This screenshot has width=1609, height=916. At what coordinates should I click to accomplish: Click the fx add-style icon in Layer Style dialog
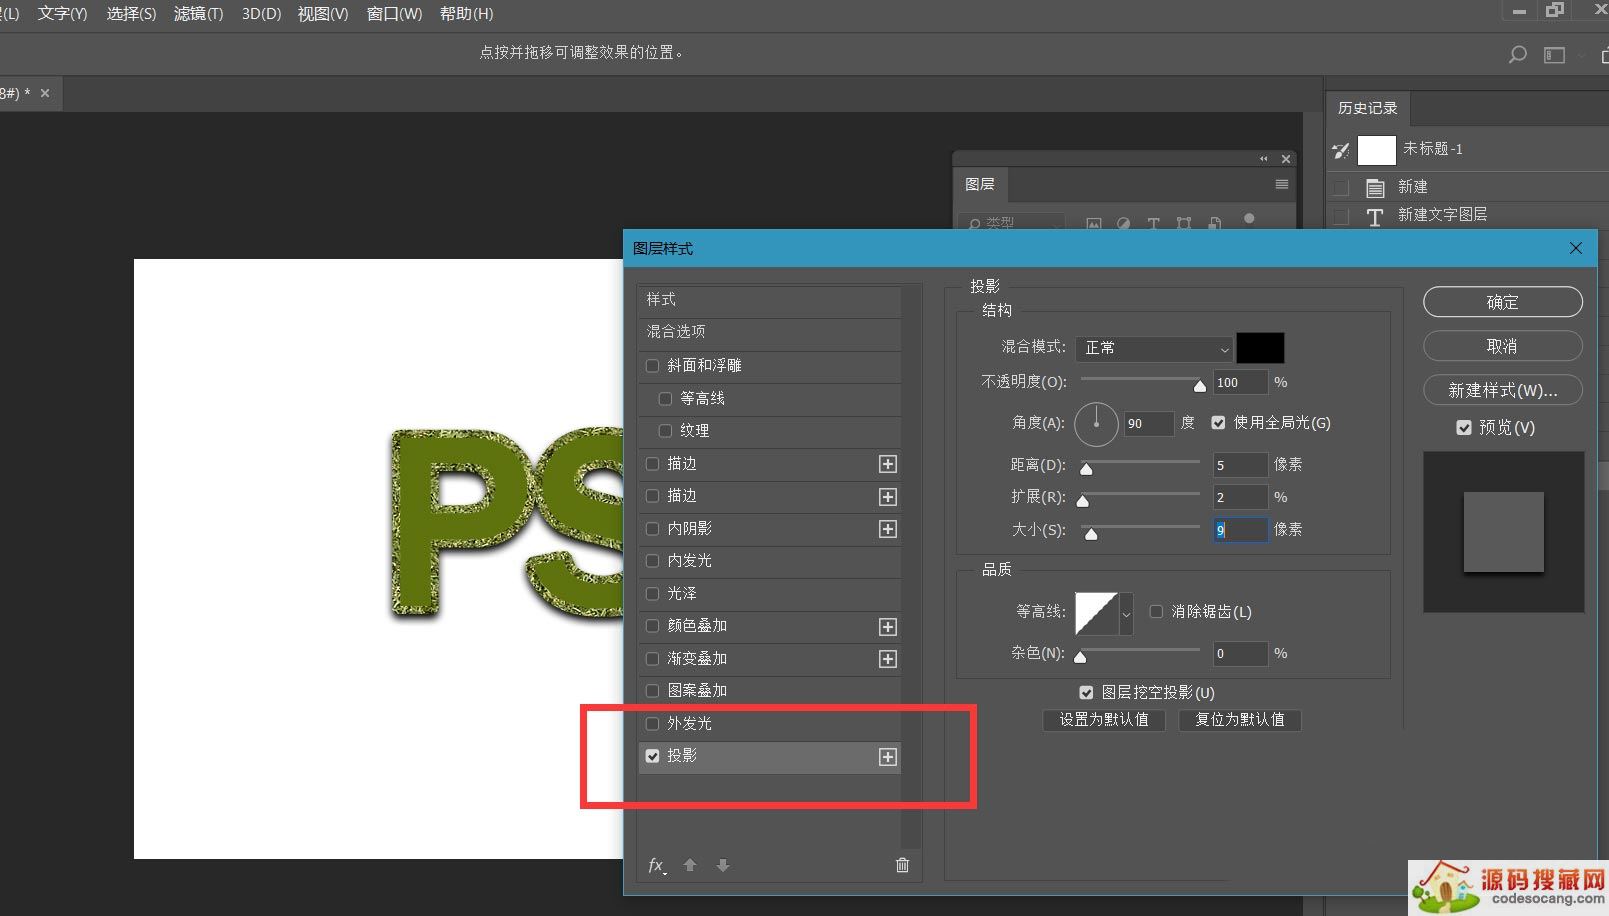coord(657,865)
